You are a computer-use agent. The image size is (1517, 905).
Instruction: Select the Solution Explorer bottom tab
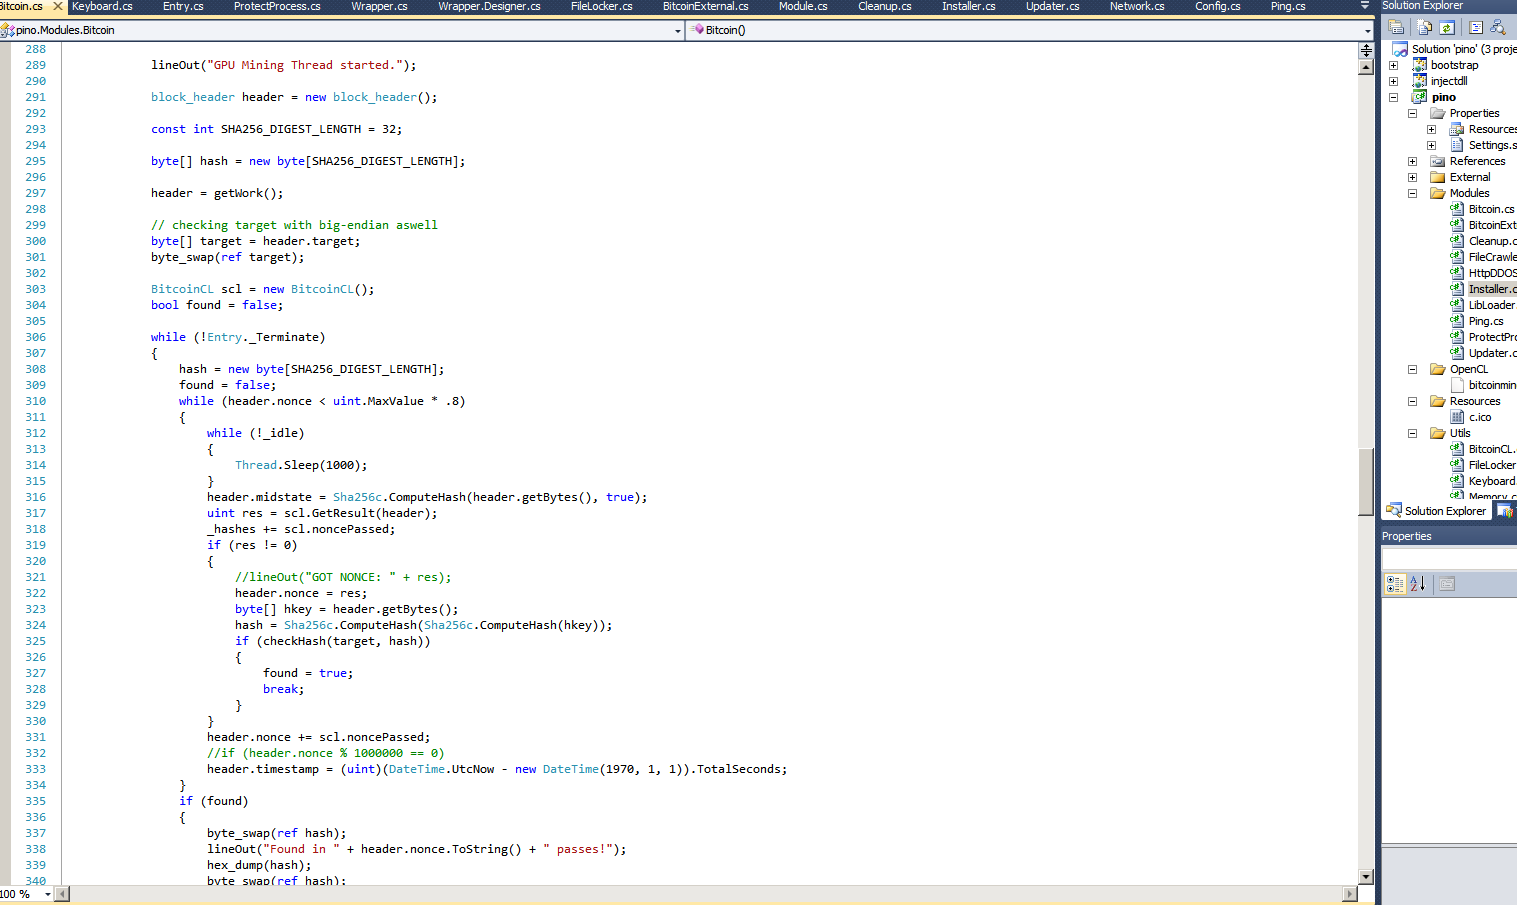1436,511
